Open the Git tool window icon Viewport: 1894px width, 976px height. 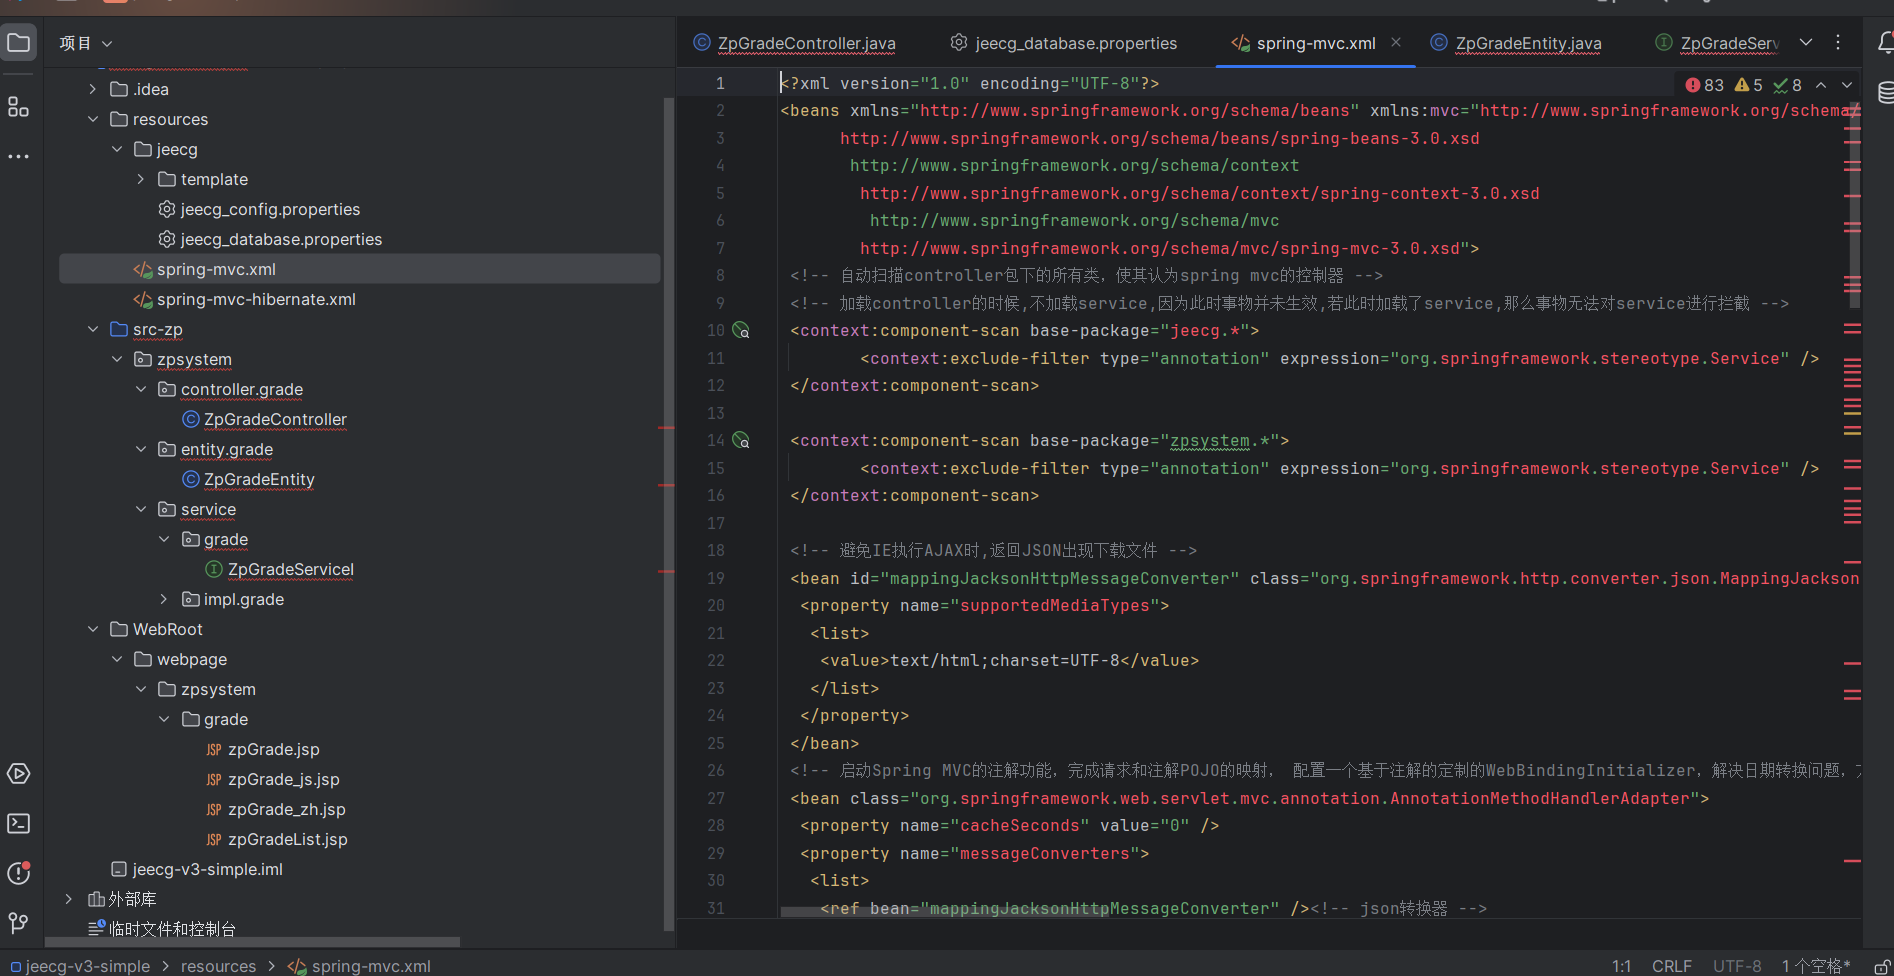(x=19, y=923)
